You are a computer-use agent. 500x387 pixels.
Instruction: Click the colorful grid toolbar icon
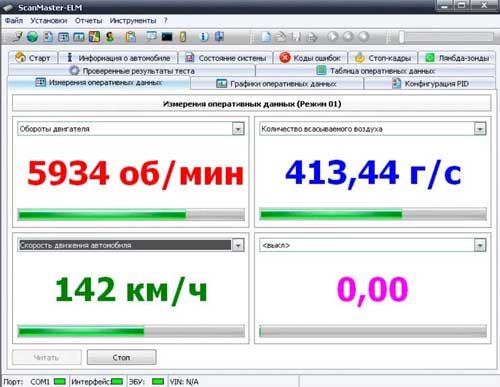tap(94, 37)
